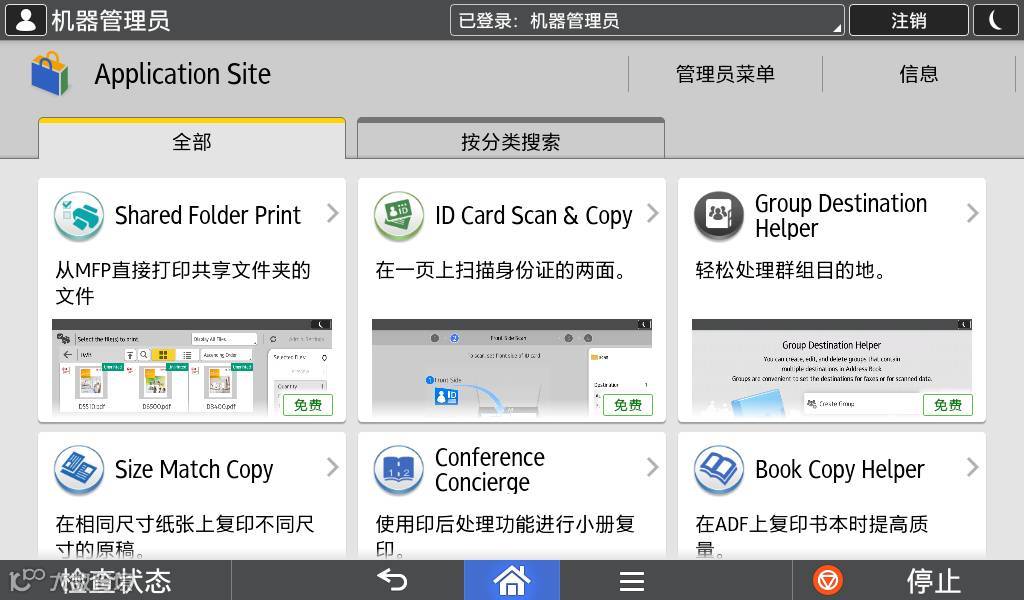Tap the description 轻松处理群组目的地。

790,270
